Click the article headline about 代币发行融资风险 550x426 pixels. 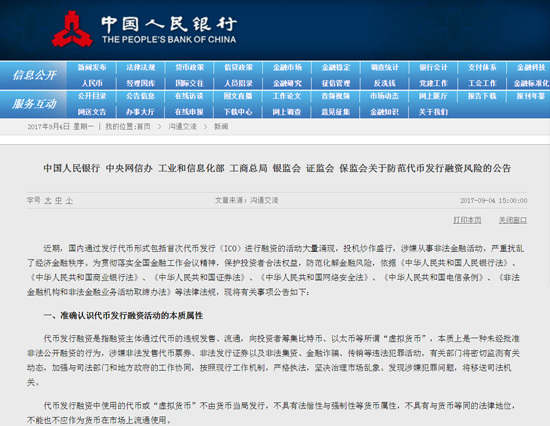[277, 168]
